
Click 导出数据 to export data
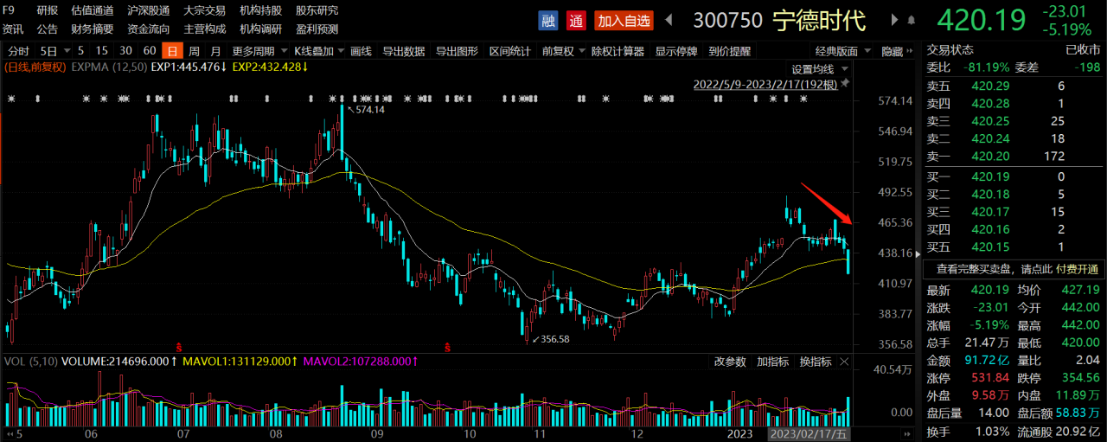[403, 51]
